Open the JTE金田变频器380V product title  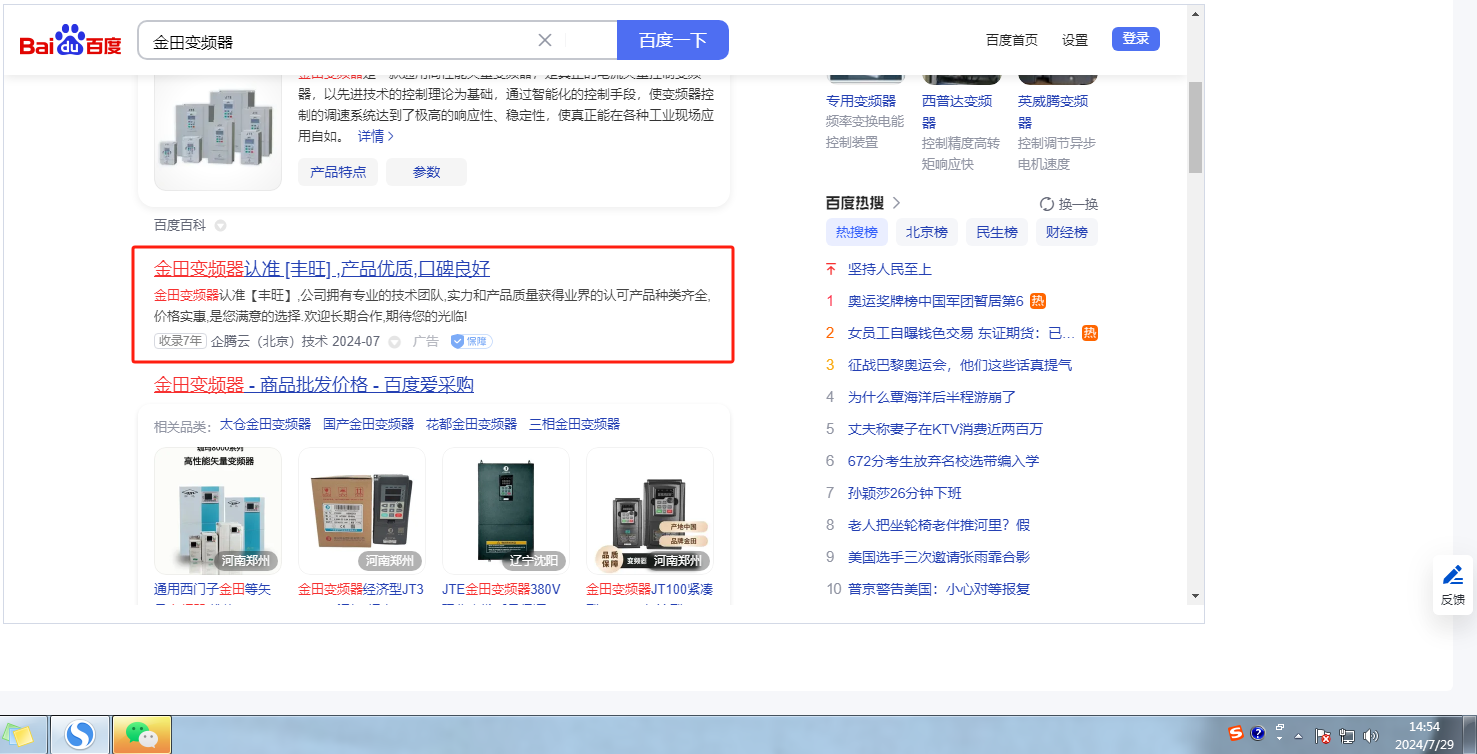point(501,589)
